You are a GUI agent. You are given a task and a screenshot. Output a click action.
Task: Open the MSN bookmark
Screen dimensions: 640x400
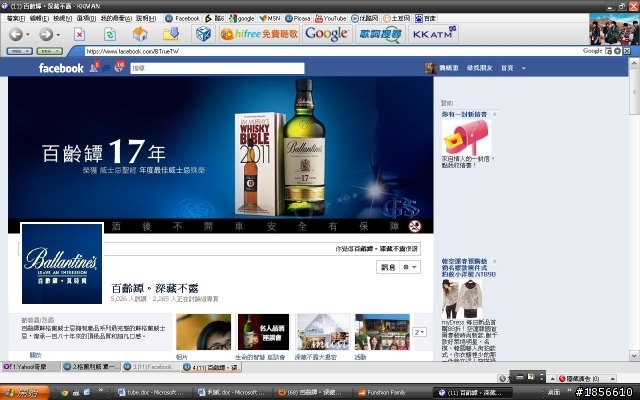[x=269, y=18]
